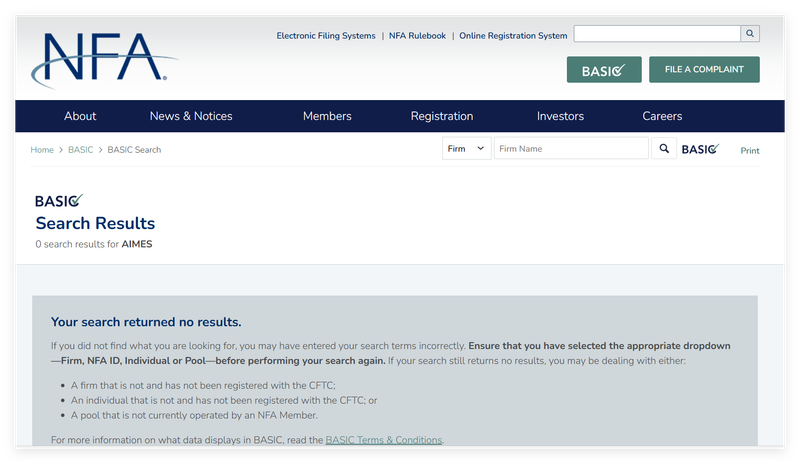Viewport: 800px width, 463px height.
Task: Open the About menu
Action: point(80,116)
